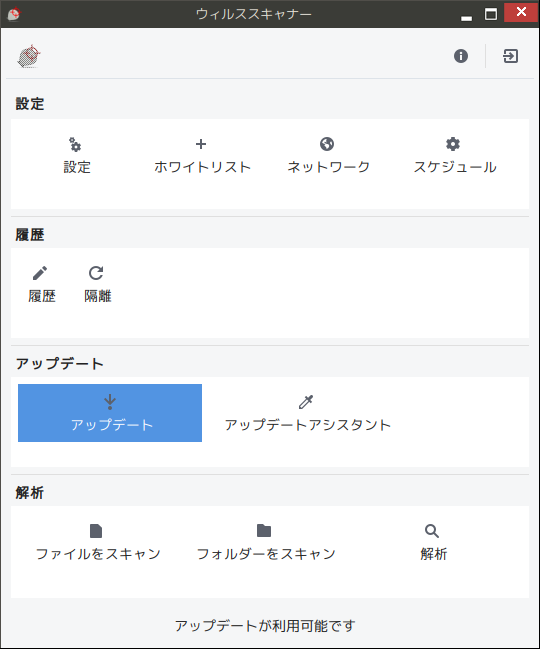The height and width of the screenshot is (649, 540).
Task: Open the スケジュール gear icon
Action: [453, 144]
